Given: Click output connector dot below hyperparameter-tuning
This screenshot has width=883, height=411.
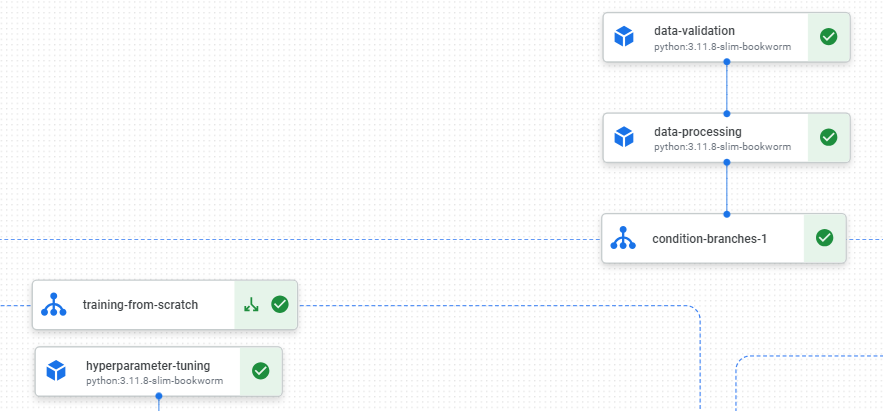Looking at the screenshot, I should pos(159,396).
